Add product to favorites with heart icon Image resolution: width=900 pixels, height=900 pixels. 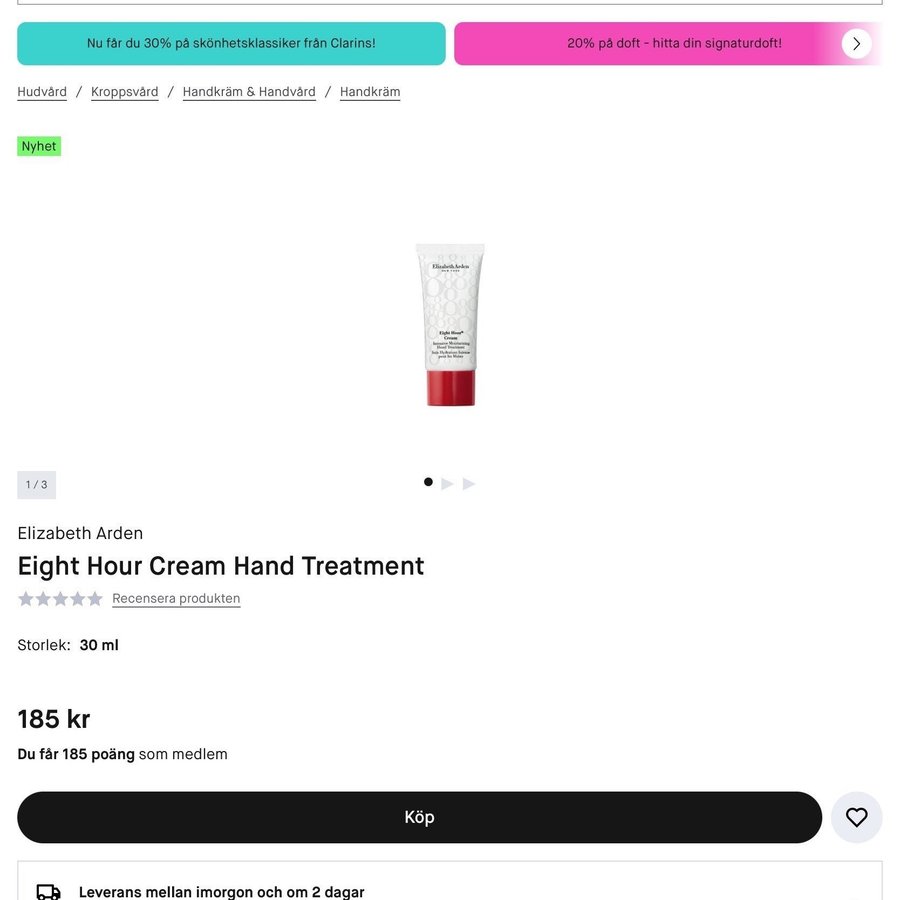tap(856, 817)
